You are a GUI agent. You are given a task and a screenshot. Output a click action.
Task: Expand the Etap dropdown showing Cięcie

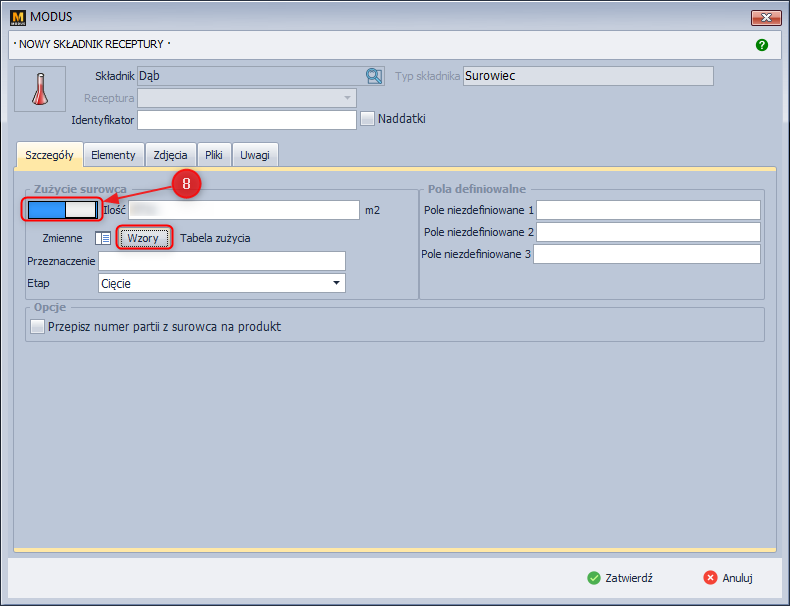336,284
